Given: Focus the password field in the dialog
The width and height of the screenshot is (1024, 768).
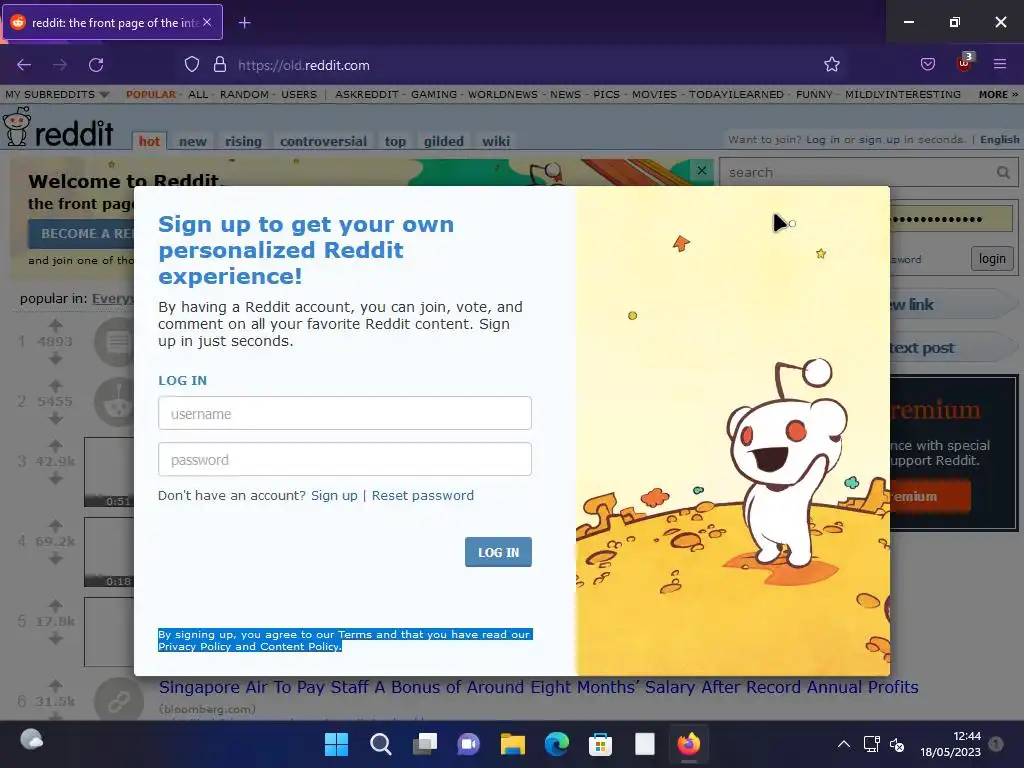Looking at the screenshot, I should click(345, 460).
